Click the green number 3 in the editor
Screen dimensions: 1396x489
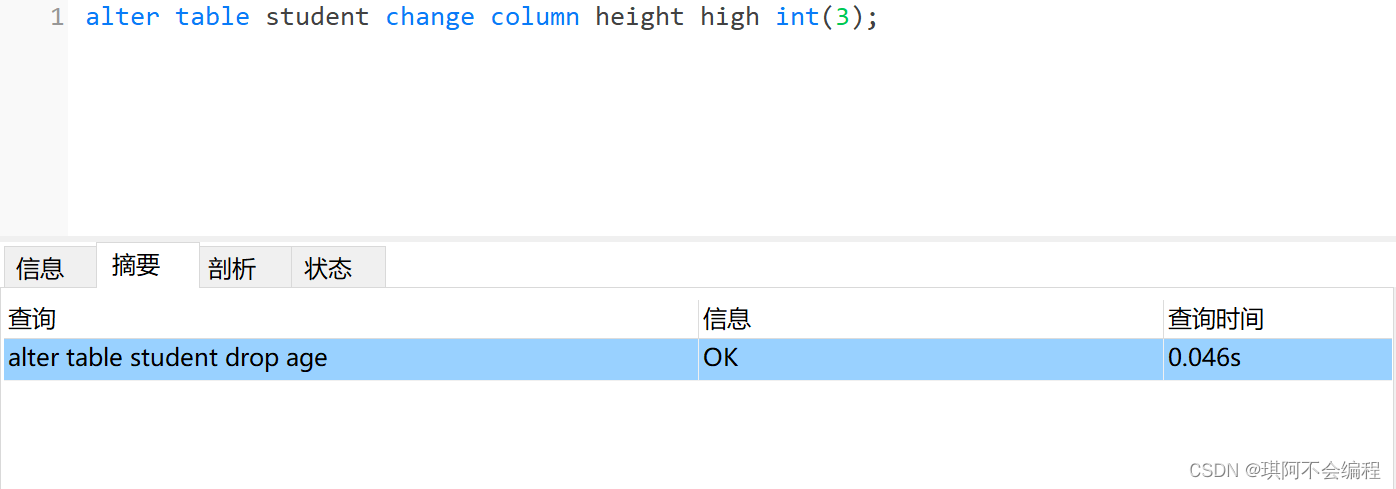842,17
